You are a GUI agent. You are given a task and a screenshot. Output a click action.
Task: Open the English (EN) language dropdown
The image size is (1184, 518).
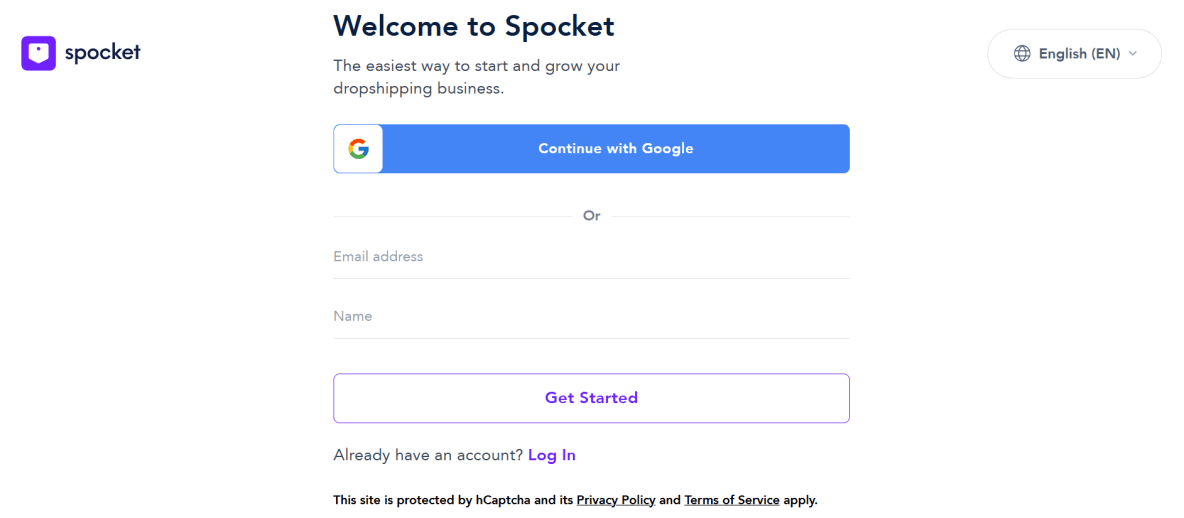pyautogui.click(x=1078, y=54)
